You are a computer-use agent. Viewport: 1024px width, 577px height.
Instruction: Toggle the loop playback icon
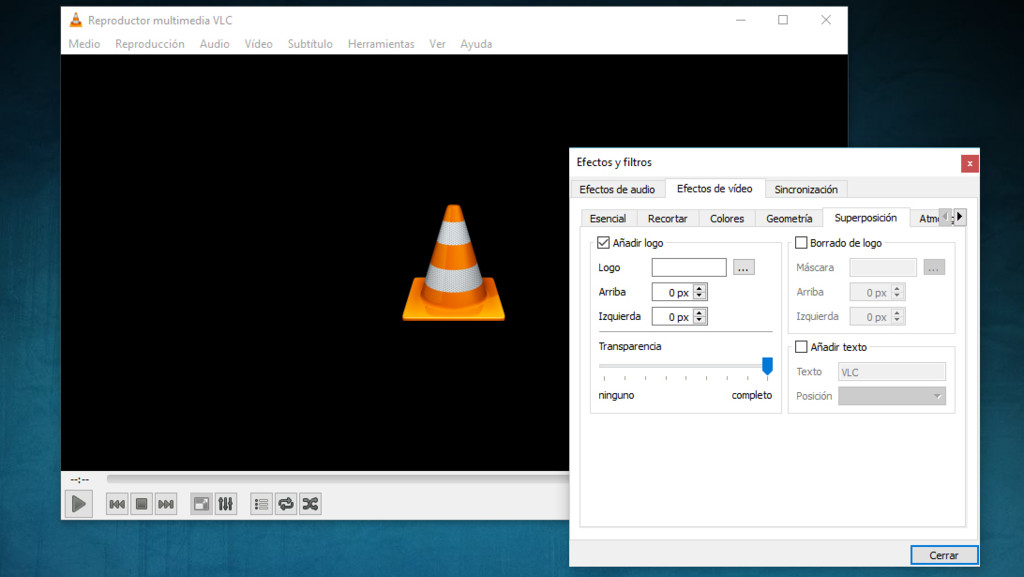[285, 503]
